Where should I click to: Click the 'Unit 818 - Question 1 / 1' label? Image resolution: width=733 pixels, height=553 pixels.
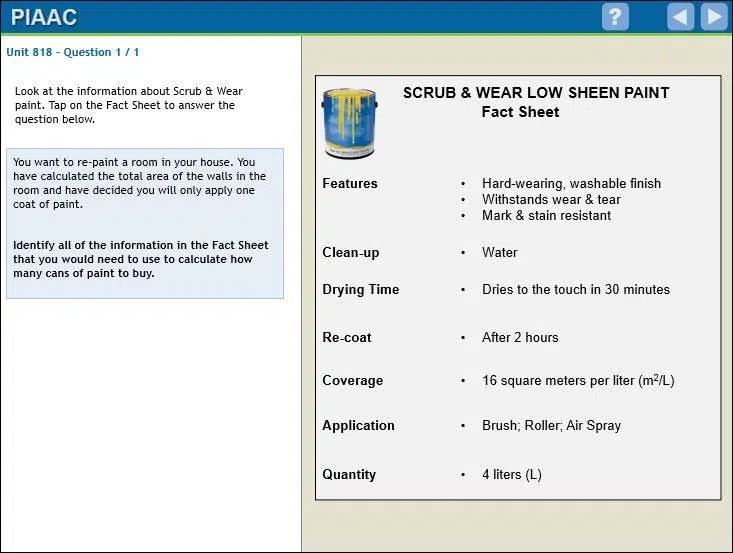[73, 52]
